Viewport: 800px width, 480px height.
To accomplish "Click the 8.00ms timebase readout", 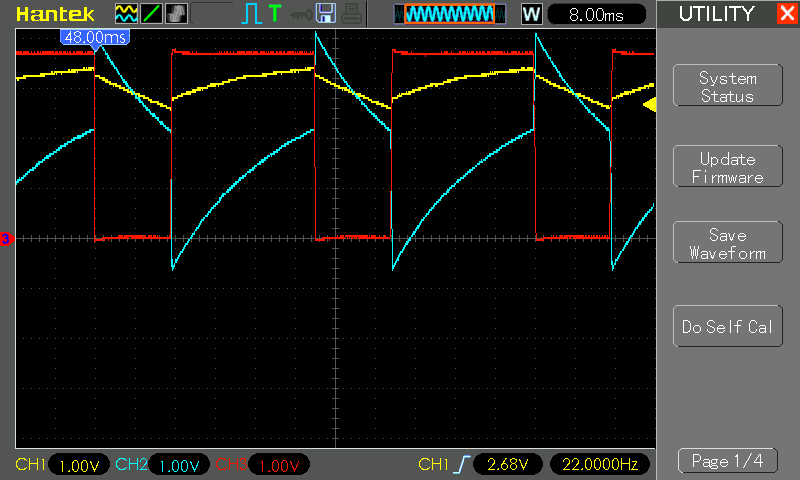I will pos(596,14).
